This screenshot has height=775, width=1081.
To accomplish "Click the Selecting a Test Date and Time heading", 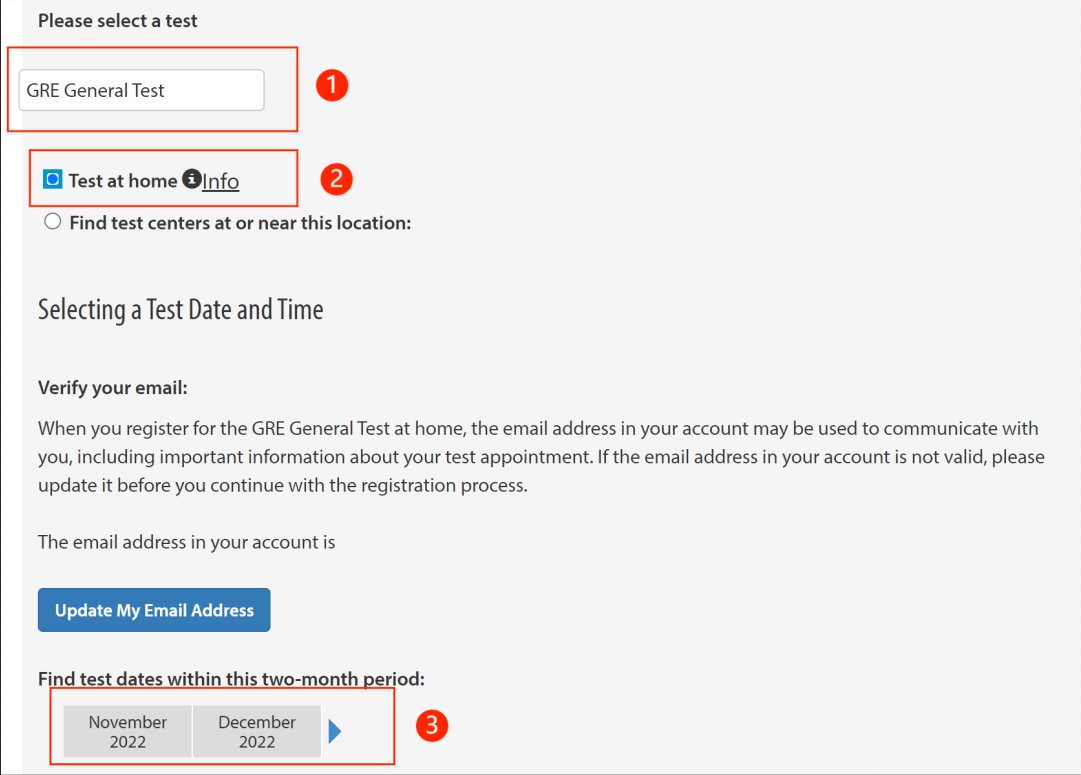I will click(181, 310).
